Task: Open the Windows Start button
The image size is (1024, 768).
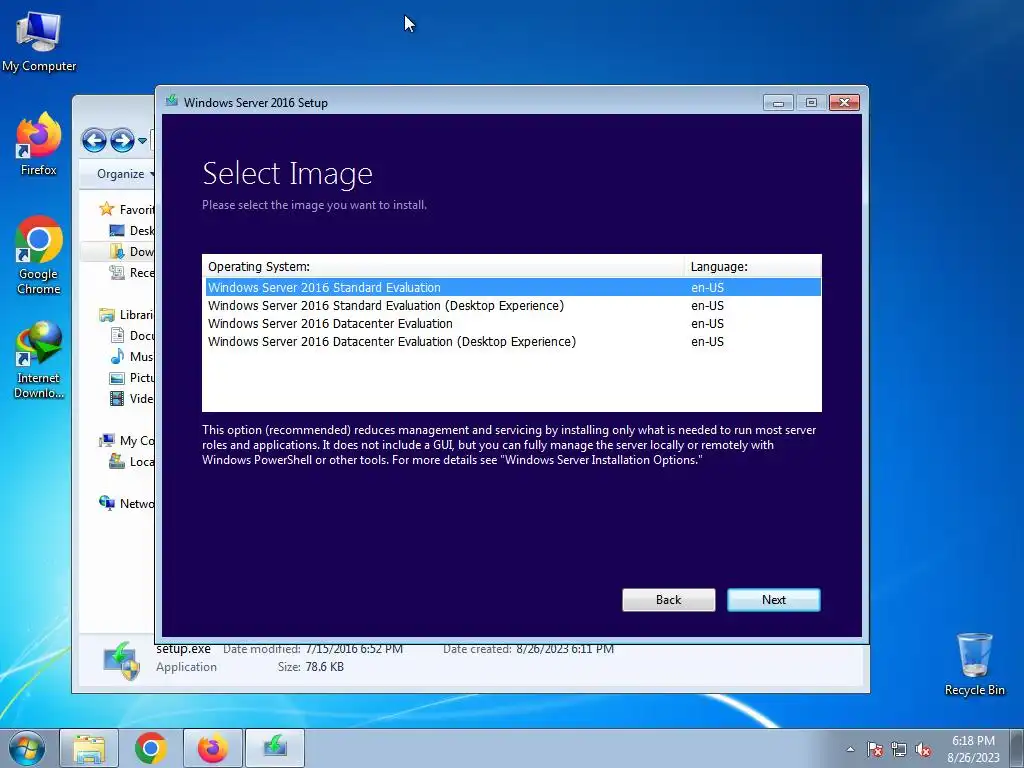Action: pyautogui.click(x=26, y=748)
